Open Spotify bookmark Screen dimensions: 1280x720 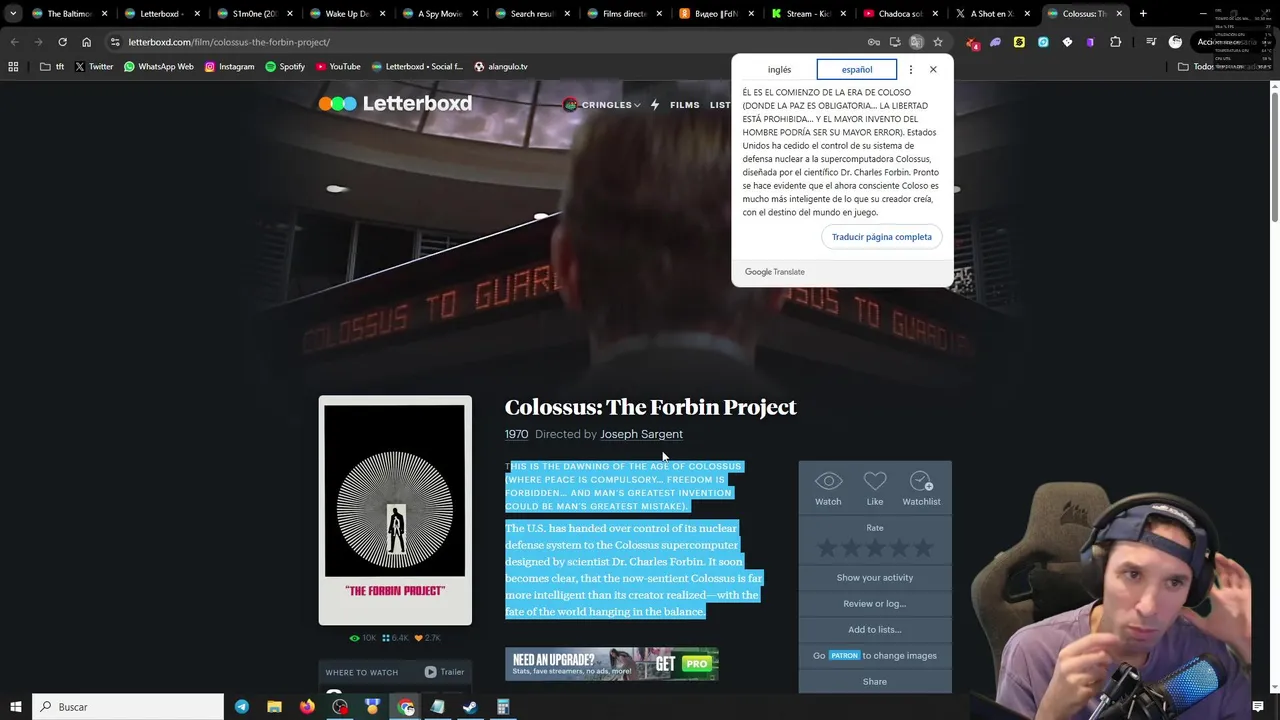[285, 66]
